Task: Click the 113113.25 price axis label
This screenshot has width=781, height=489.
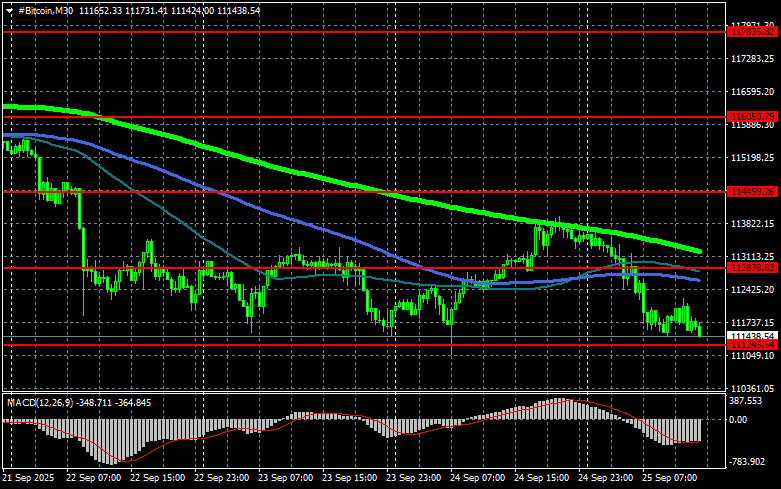Action: click(752, 256)
